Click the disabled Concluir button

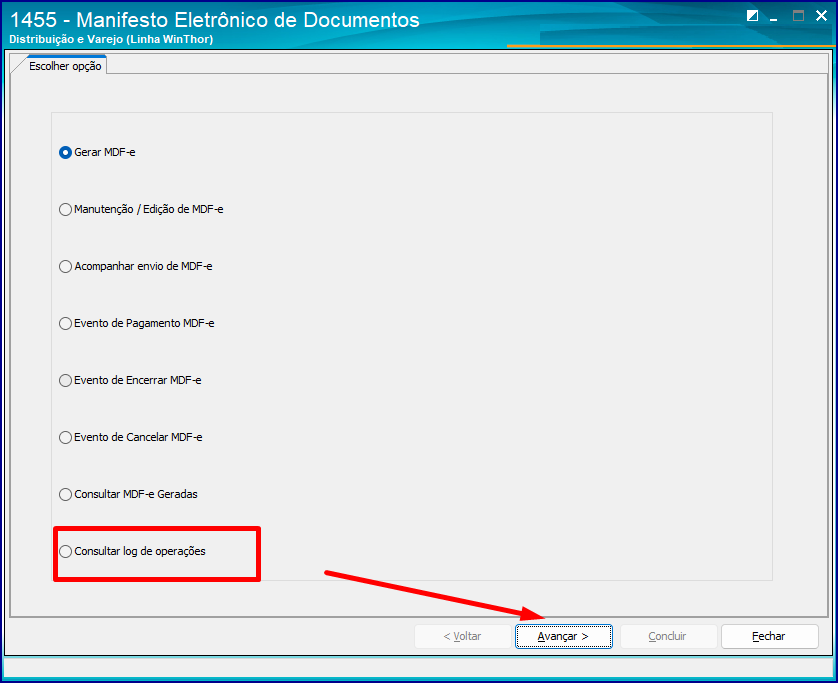668,636
